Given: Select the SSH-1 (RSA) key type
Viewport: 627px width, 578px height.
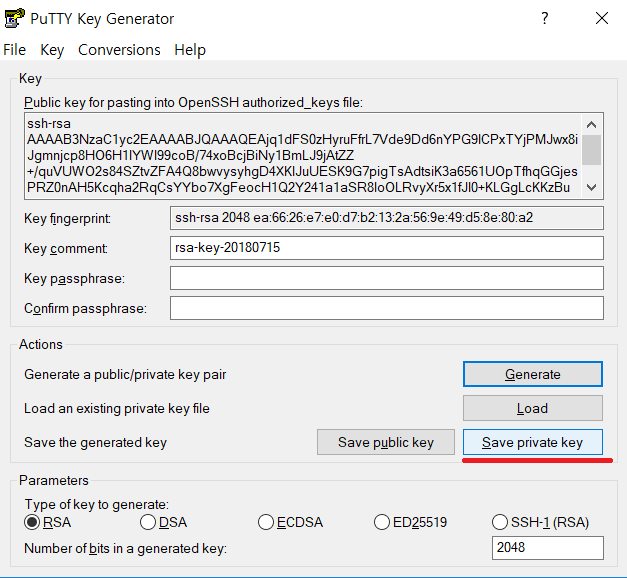Looking at the screenshot, I should click(x=540, y=522).
